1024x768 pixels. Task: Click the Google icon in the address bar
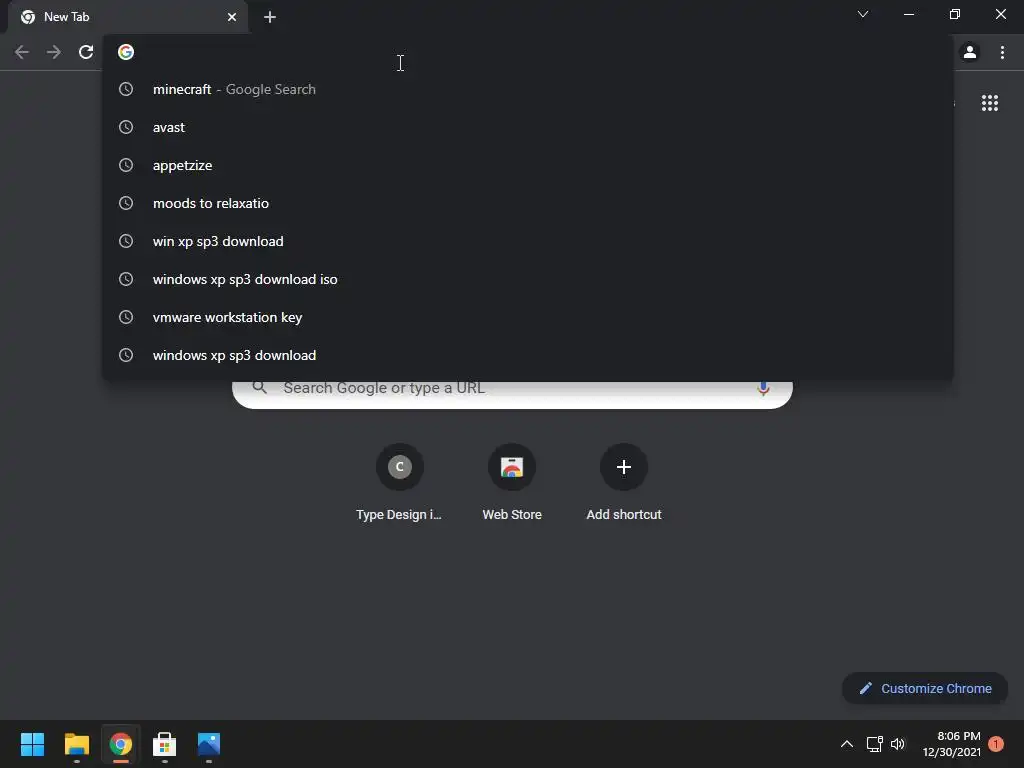[x=126, y=52]
